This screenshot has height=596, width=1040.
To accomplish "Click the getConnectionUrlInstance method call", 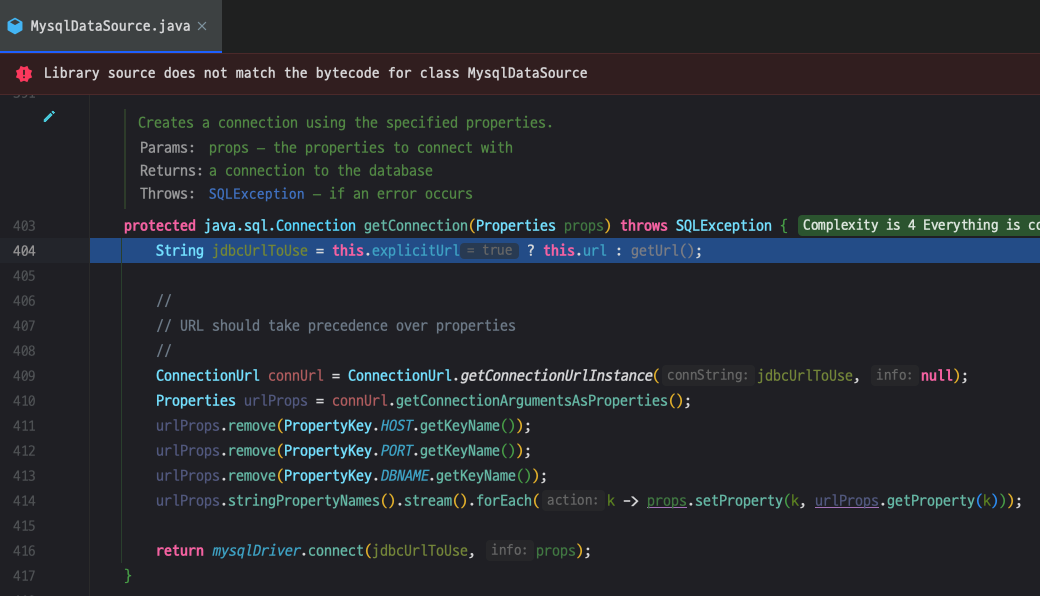I will point(556,376).
